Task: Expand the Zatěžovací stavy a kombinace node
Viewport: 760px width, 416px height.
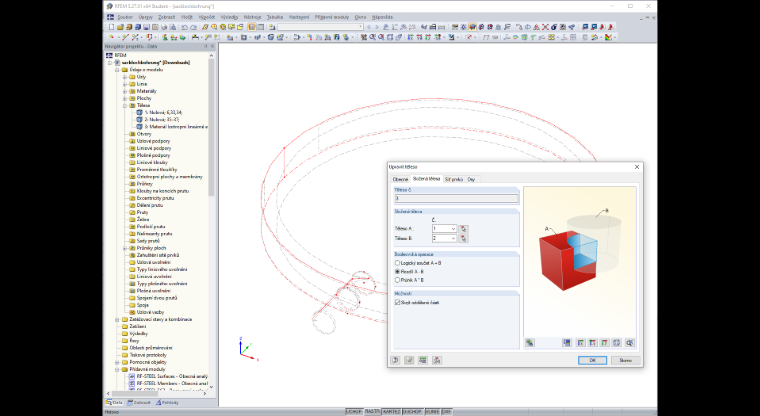Action: [117, 320]
